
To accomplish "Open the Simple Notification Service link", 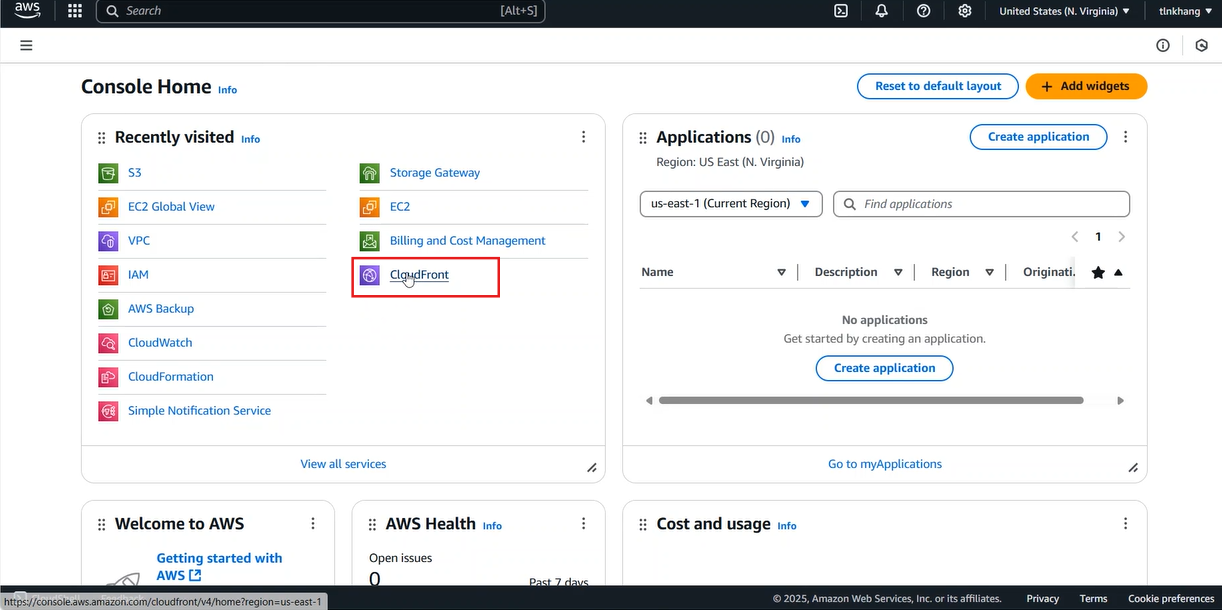I will [x=199, y=411].
